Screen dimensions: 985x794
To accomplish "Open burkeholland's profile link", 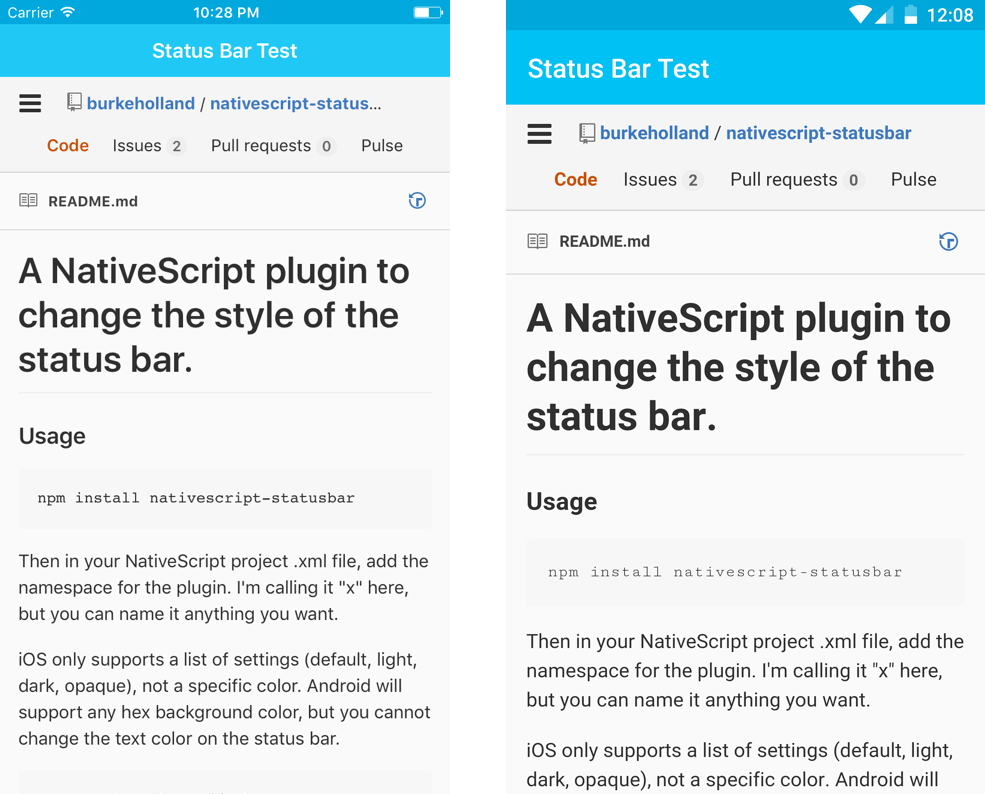I will (x=141, y=102).
